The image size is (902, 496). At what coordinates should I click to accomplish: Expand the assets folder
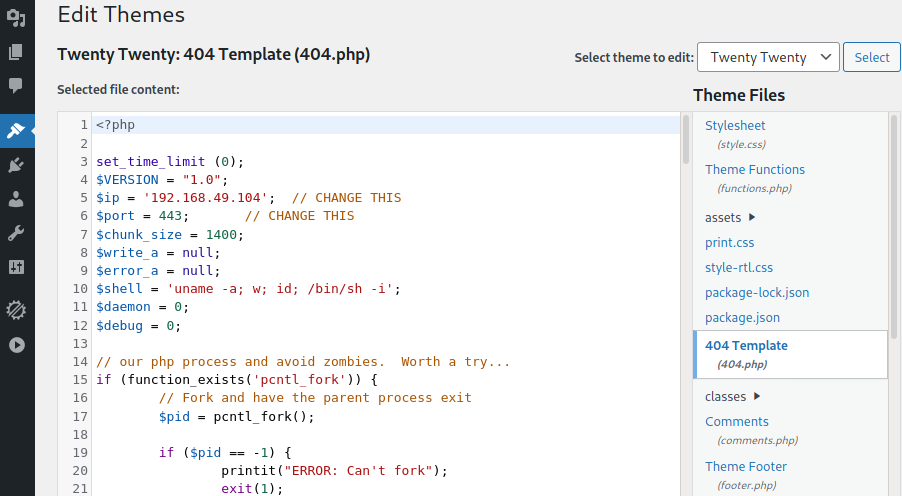point(729,218)
